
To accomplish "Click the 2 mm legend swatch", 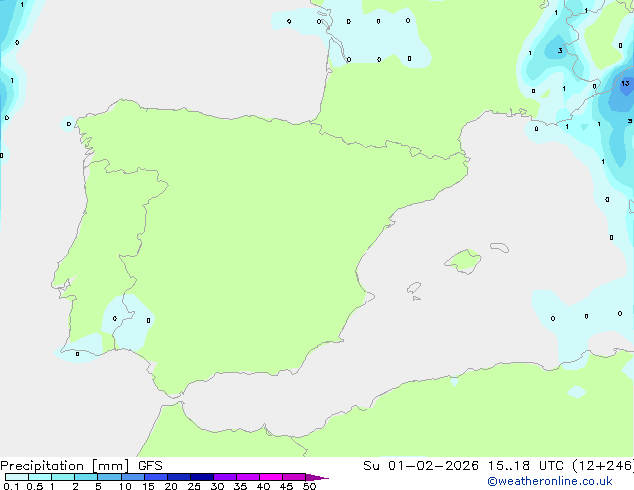I will (x=86, y=477).
